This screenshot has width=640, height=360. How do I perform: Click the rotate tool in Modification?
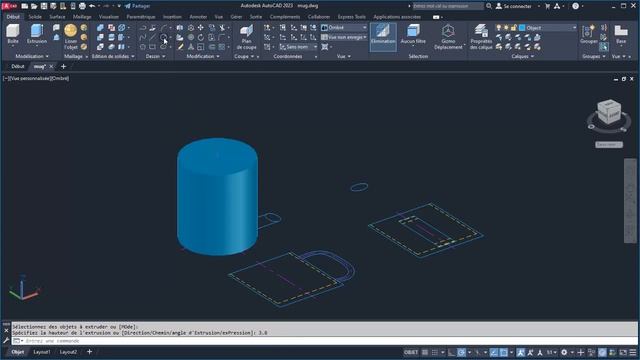201,37
